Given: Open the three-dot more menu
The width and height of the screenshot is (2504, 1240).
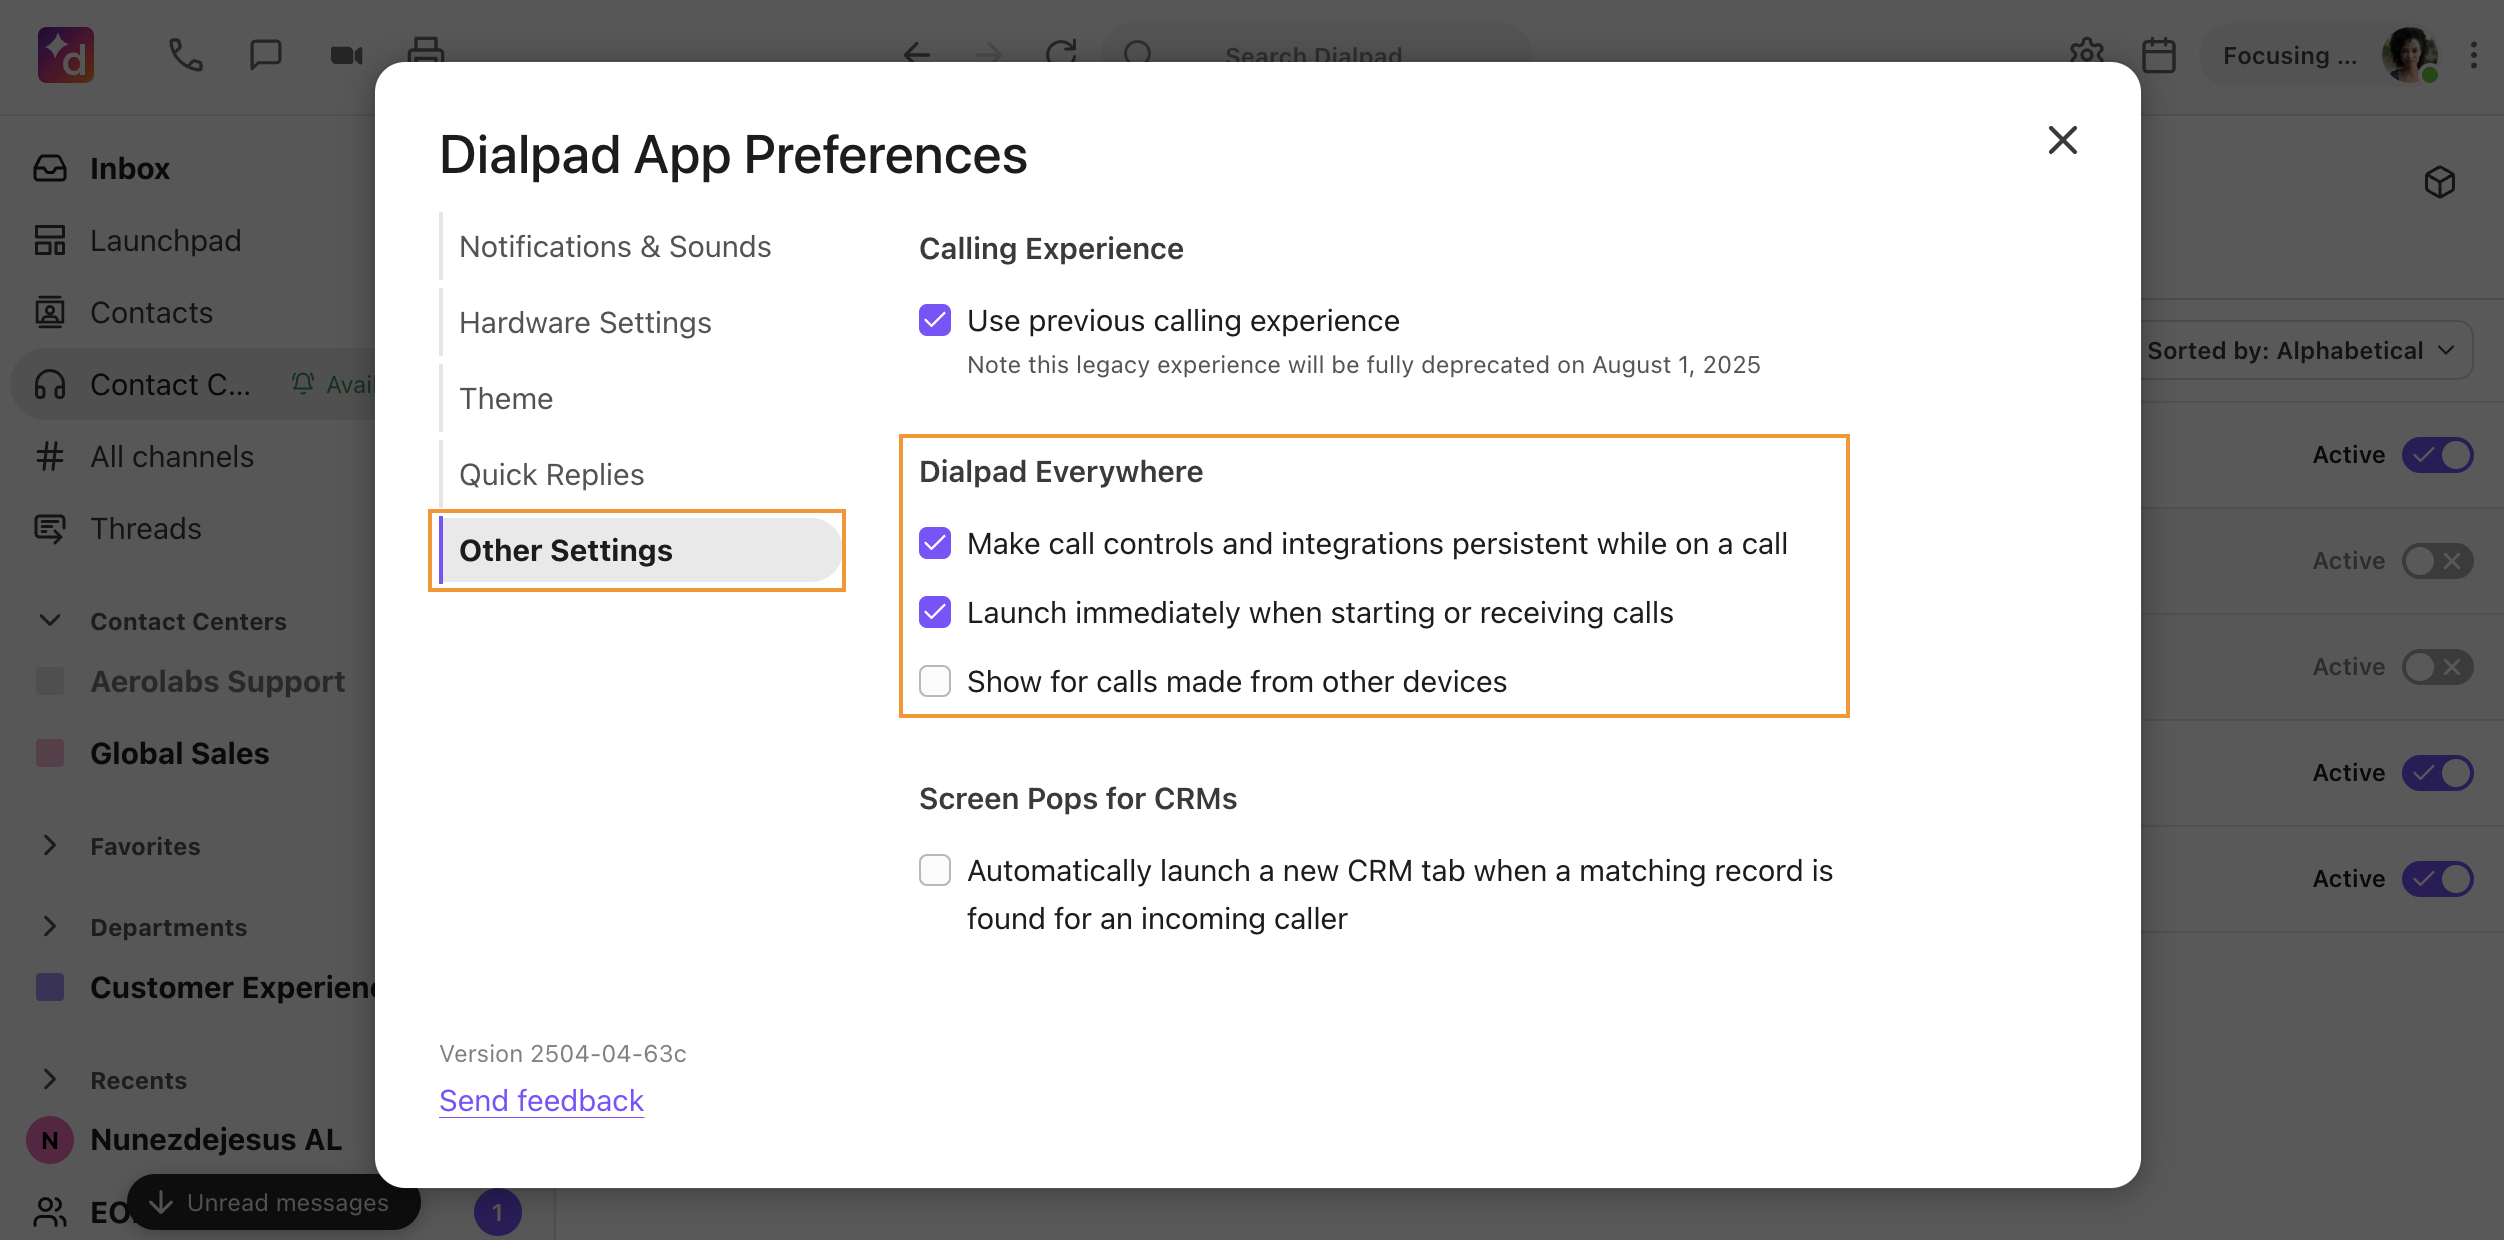Looking at the screenshot, I should click(2473, 55).
